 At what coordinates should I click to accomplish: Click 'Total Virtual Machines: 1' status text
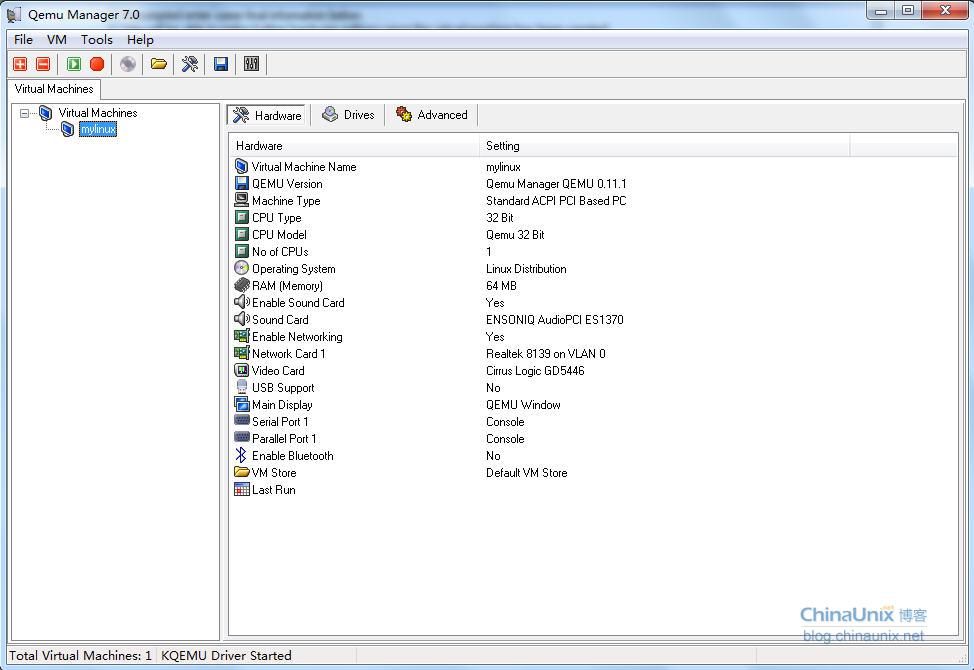coord(80,656)
